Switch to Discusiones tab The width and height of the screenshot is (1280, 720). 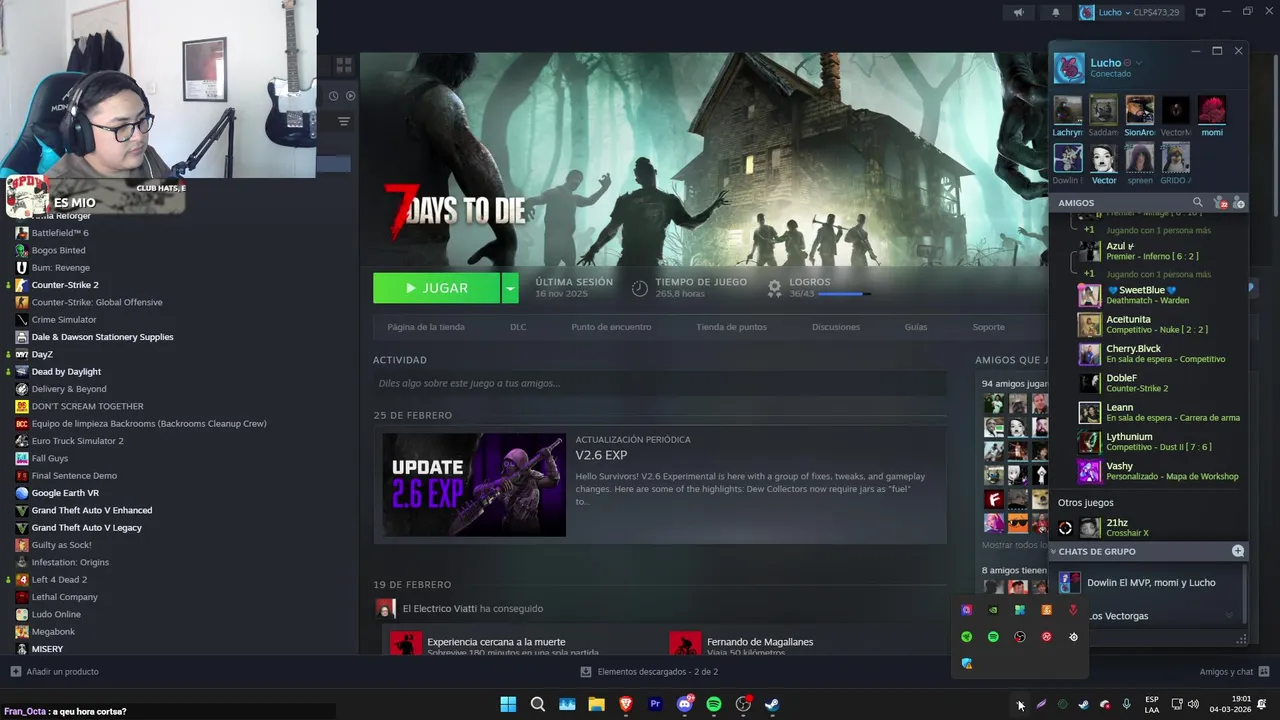pyautogui.click(x=836, y=327)
